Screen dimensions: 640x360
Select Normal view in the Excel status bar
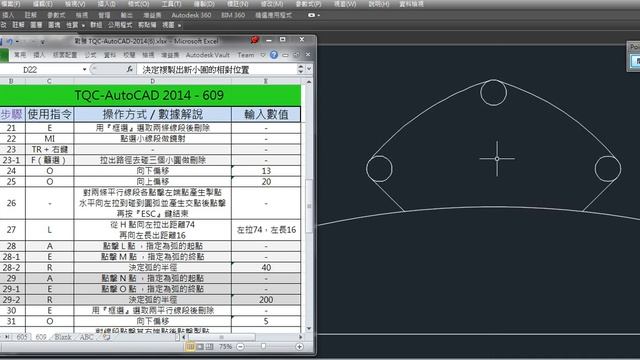(x=190, y=347)
